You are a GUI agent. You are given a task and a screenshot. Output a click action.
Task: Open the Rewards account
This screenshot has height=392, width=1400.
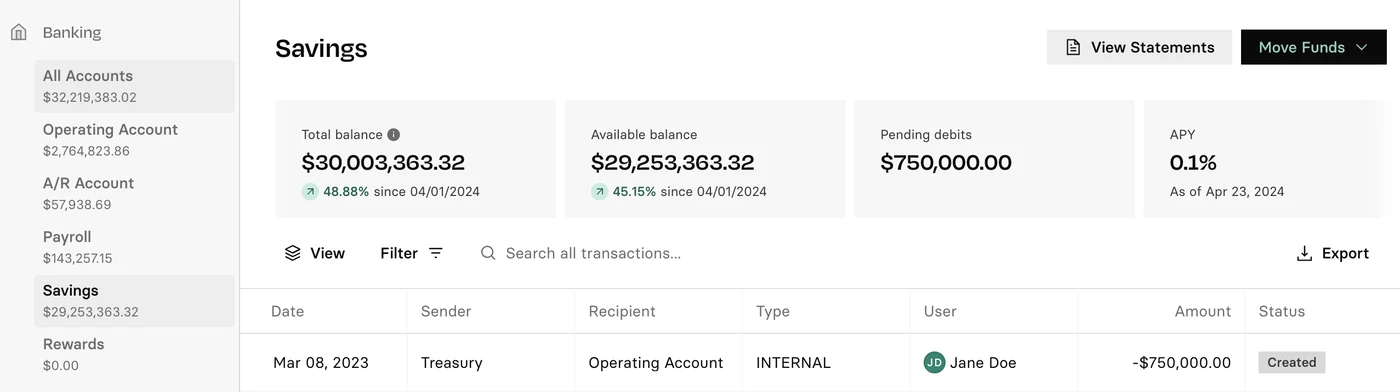pyautogui.click(x=135, y=354)
